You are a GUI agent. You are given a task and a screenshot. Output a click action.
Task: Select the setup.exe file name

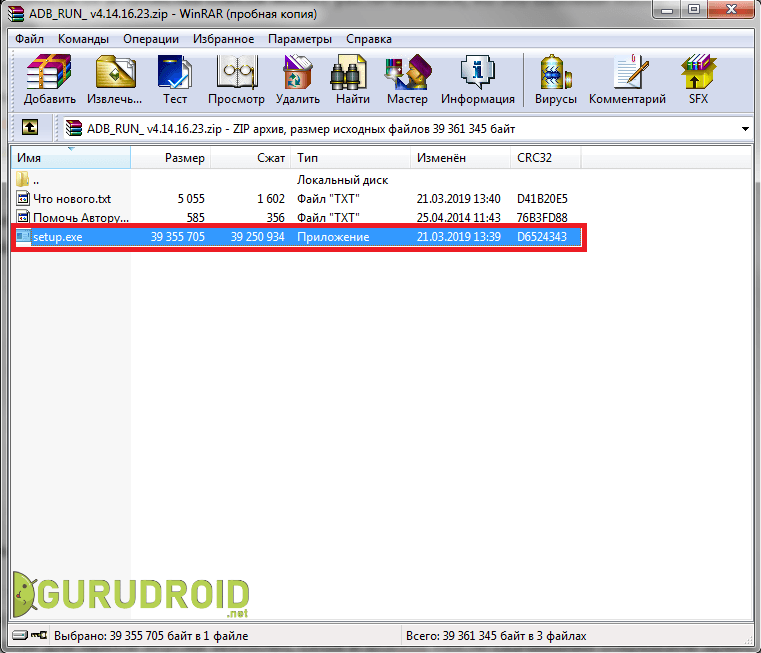pyautogui.click(x=57, y=237)
